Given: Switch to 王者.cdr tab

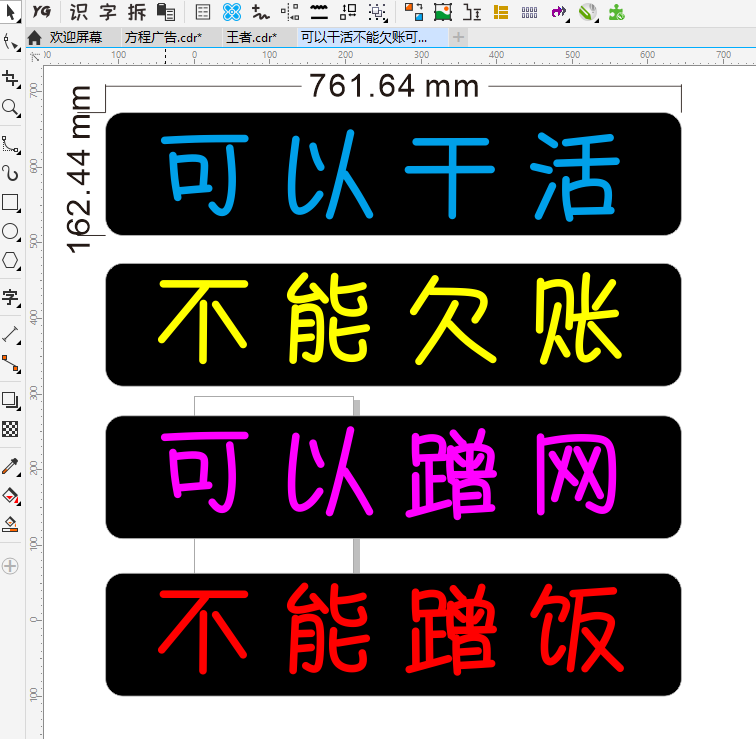Looking at the screenshot, I should (x=252, y=37).
